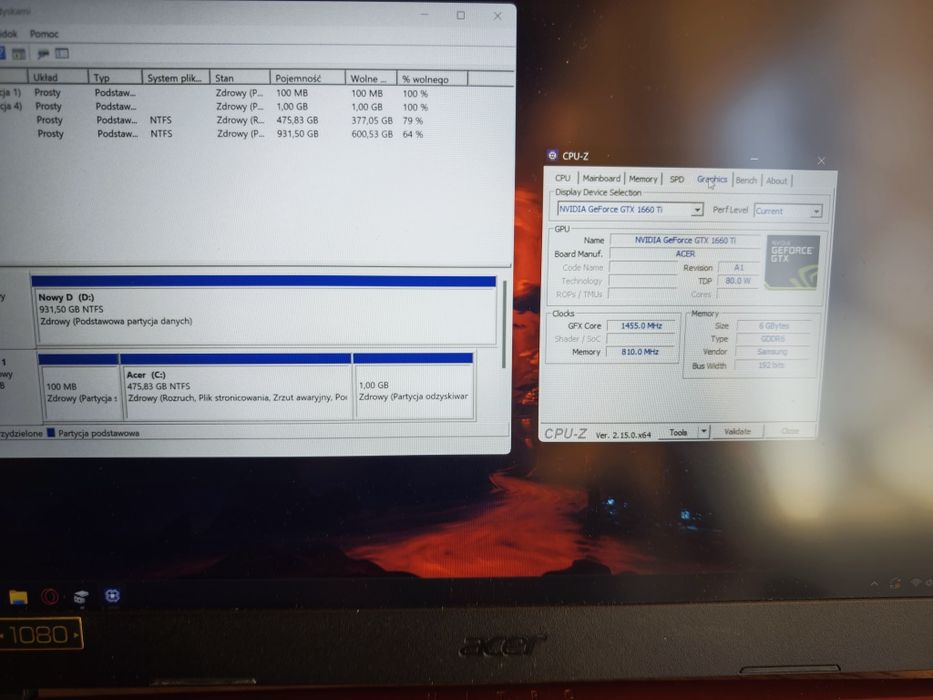Open the Pomoc menu in Disk Management
Image resolution: width=933 pixels, height=700 pixels.
point(44,34)
